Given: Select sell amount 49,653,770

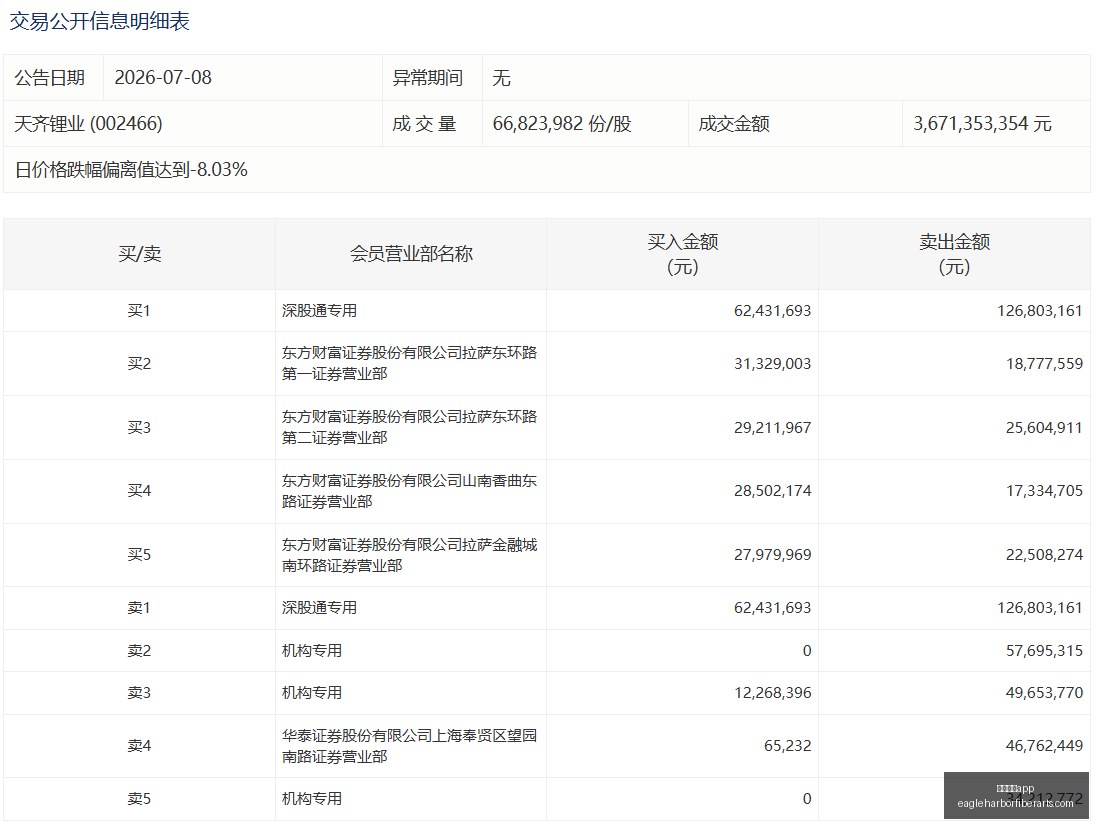Looking at the screenshot, I should pyautogui.click(x=1045, y=692).
